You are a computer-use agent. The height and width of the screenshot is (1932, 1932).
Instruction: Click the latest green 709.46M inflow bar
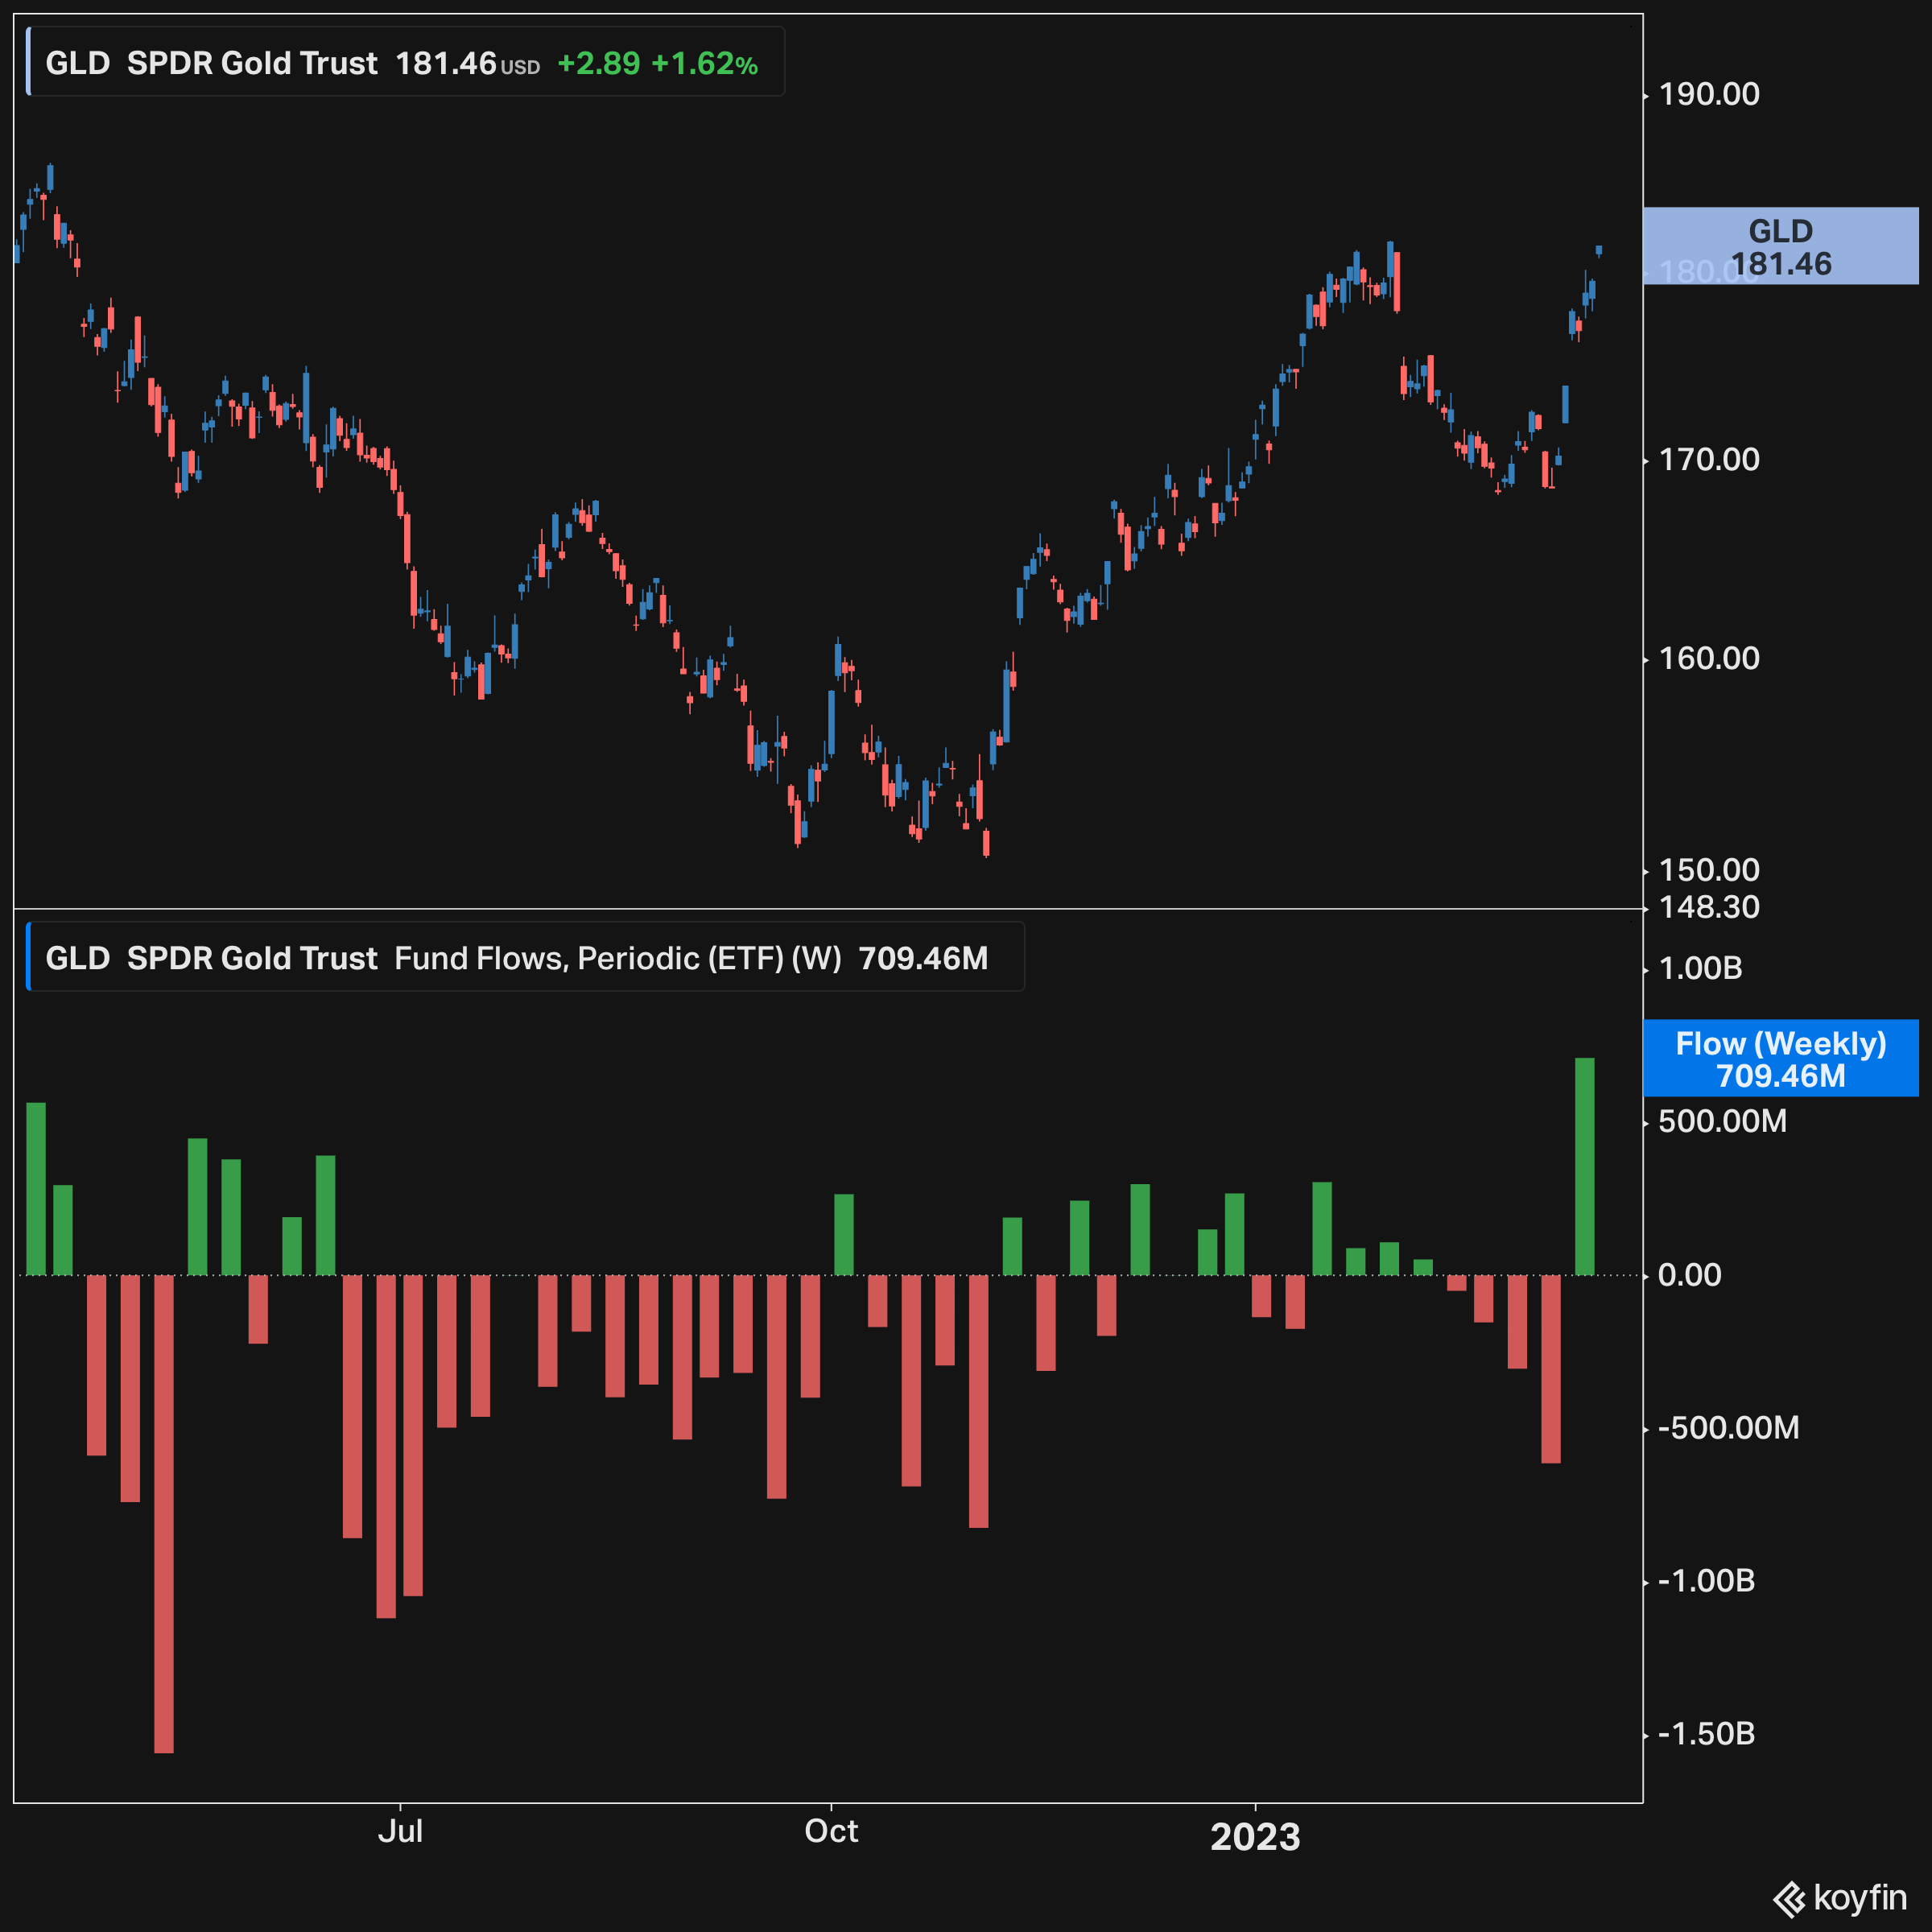1584,1166
